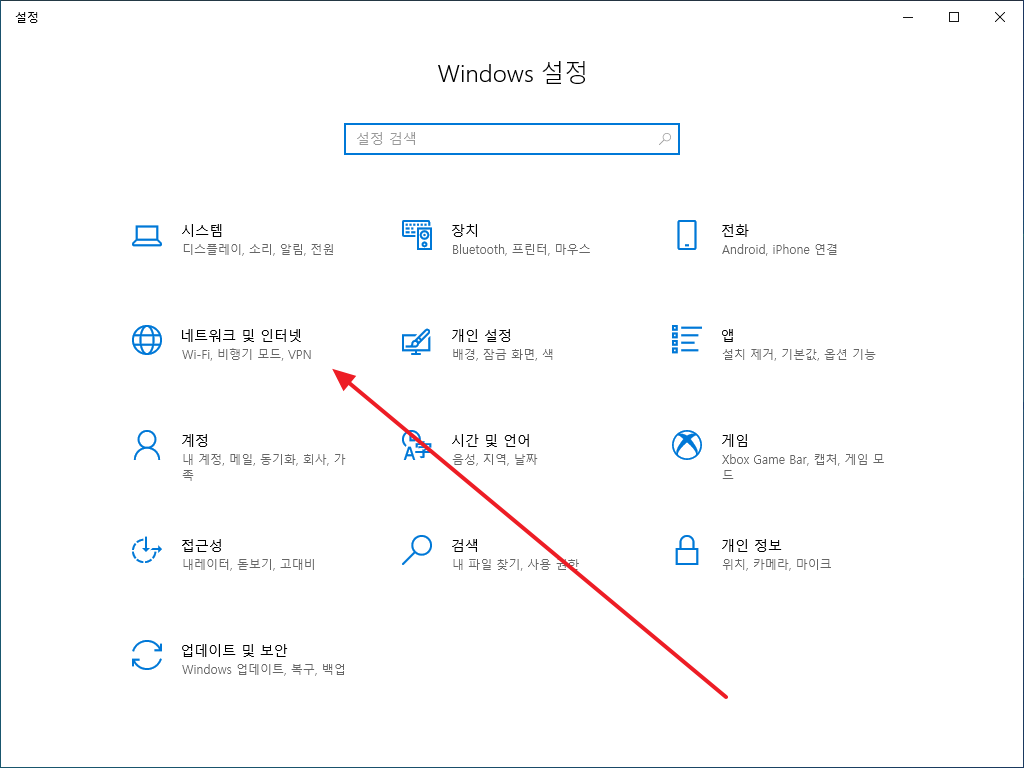Image resolution: width=1024 pixels, height=768 pixels.
Task: Click the list icon for 앱
Action: pos(686,340)
